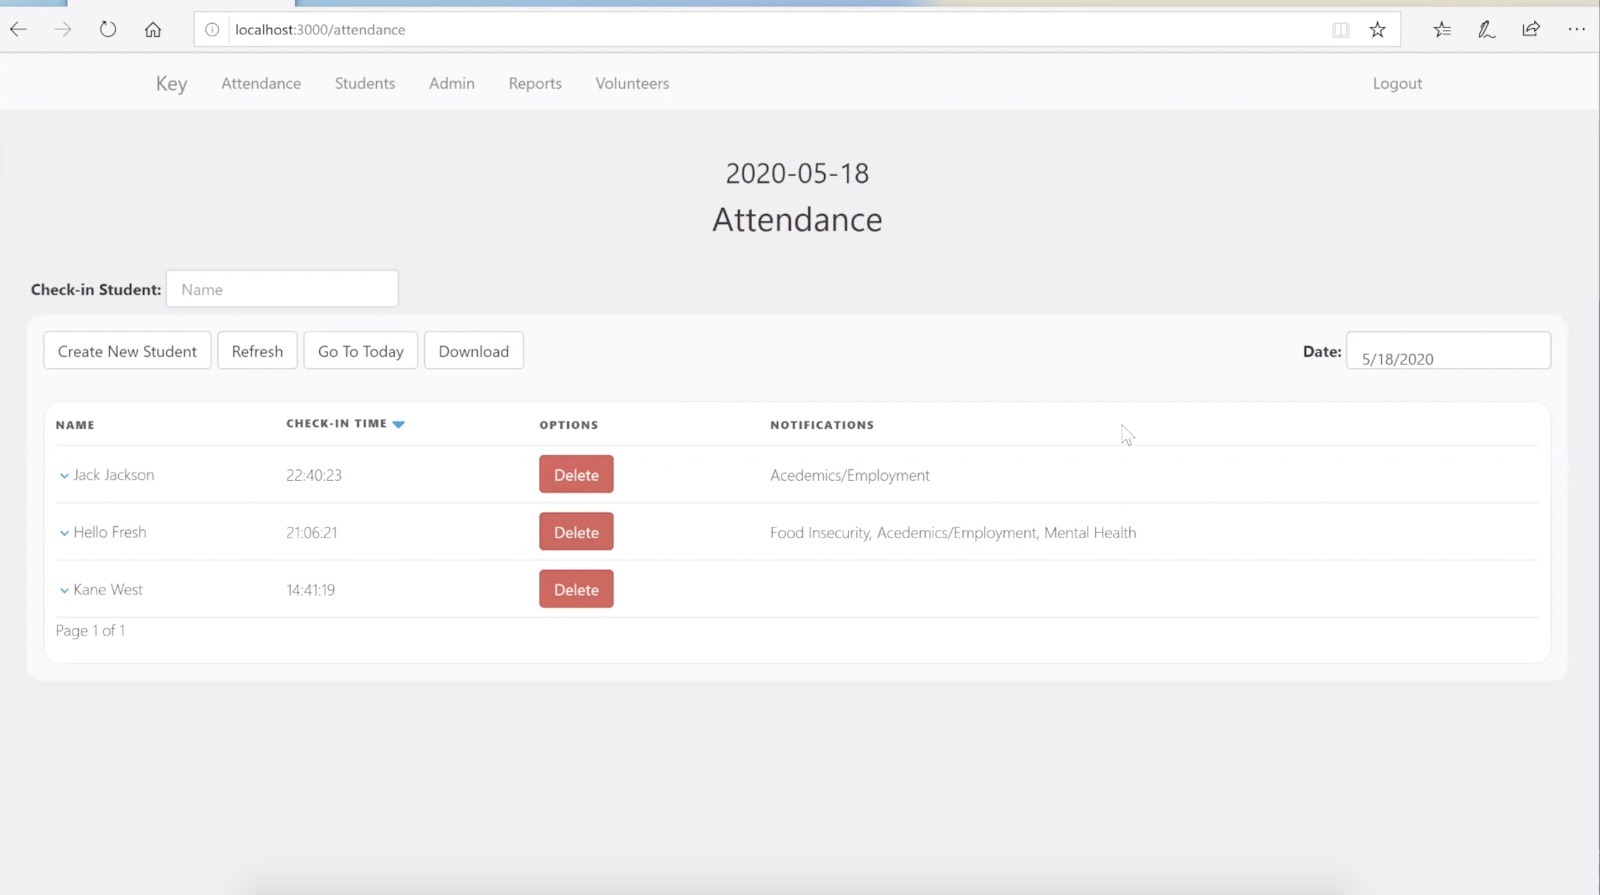Click the share page icon
This screenshot has width=1600, height=895.
coord(1531,30)
